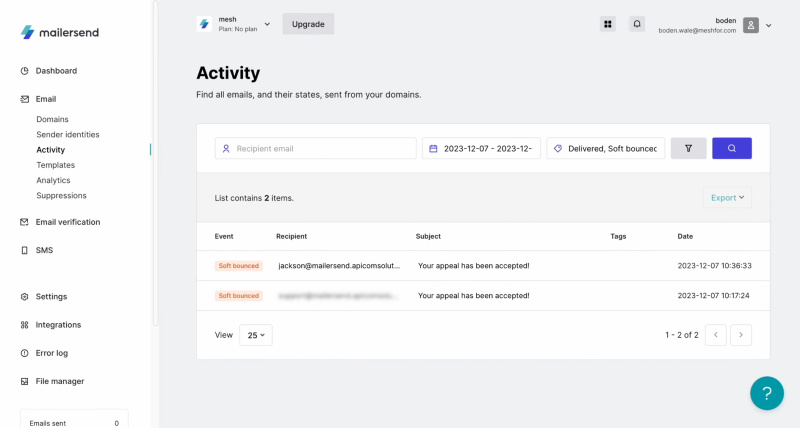The width and height of the screenshot is (800, 428).
Task: Open the apps grid icon
Action: click(x=607, y=24)
